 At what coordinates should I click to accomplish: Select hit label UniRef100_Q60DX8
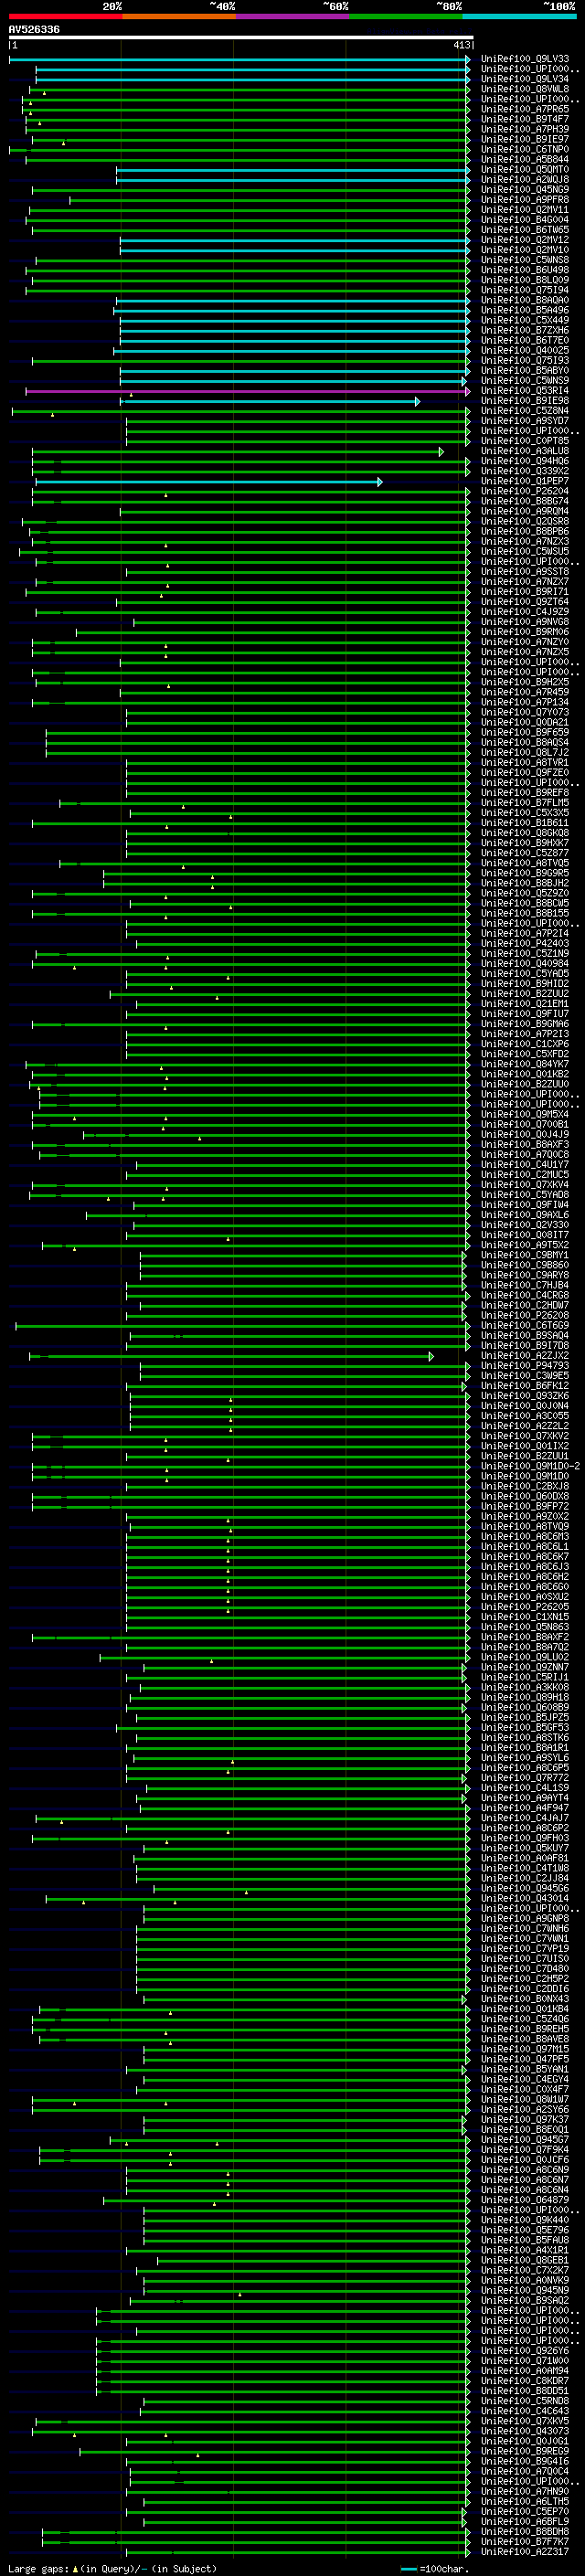pyautogui.click(x=525, y=1497)
